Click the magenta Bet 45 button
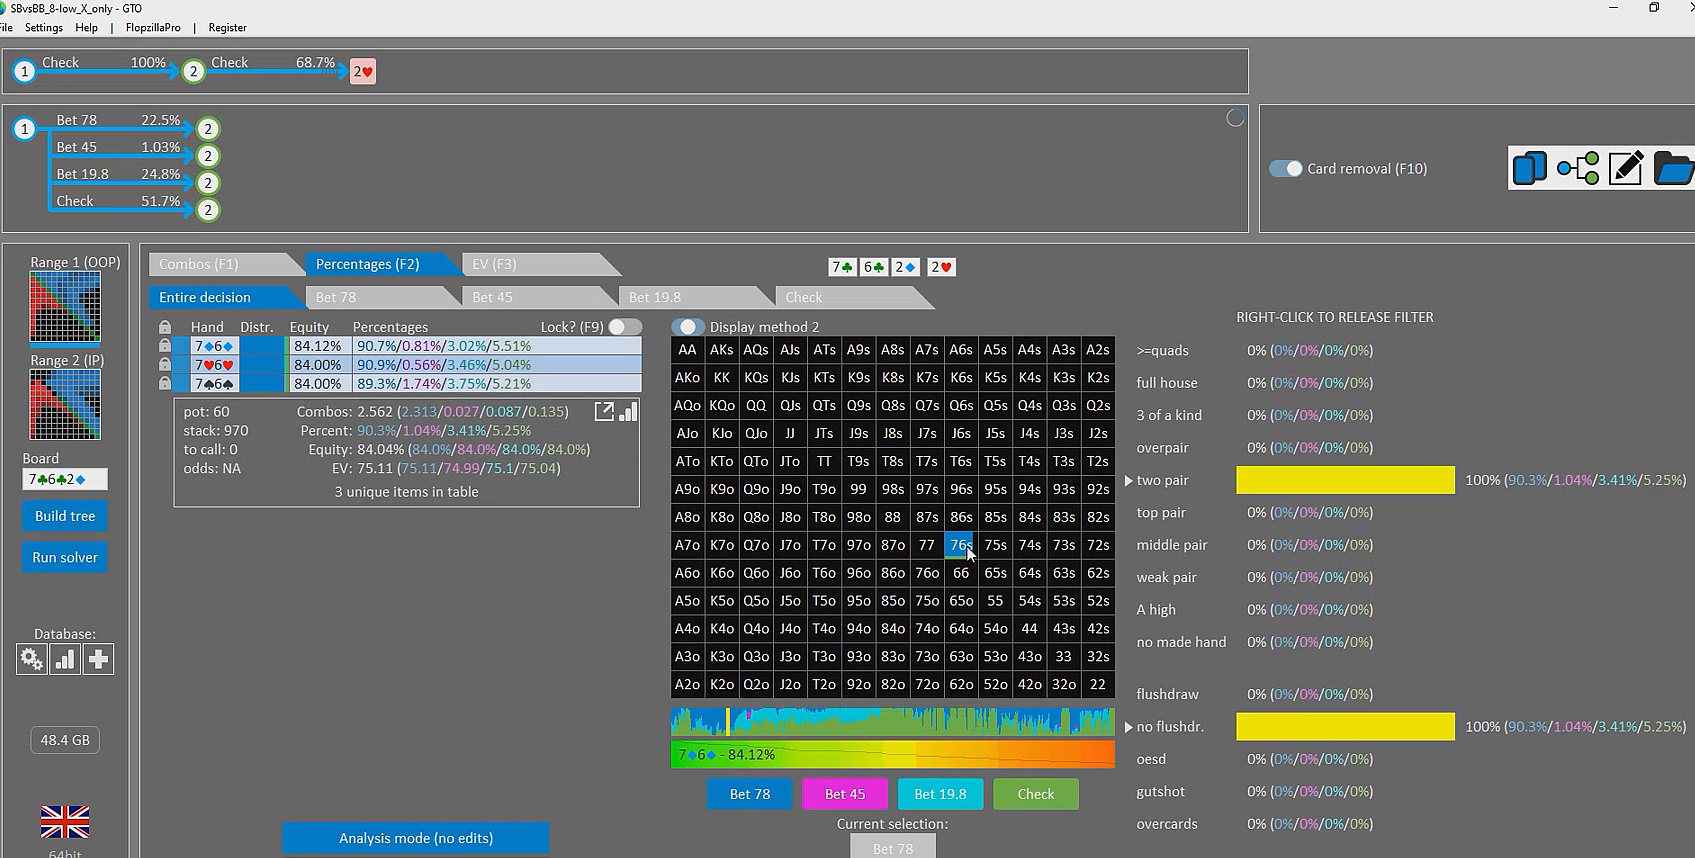 point(845,794)
